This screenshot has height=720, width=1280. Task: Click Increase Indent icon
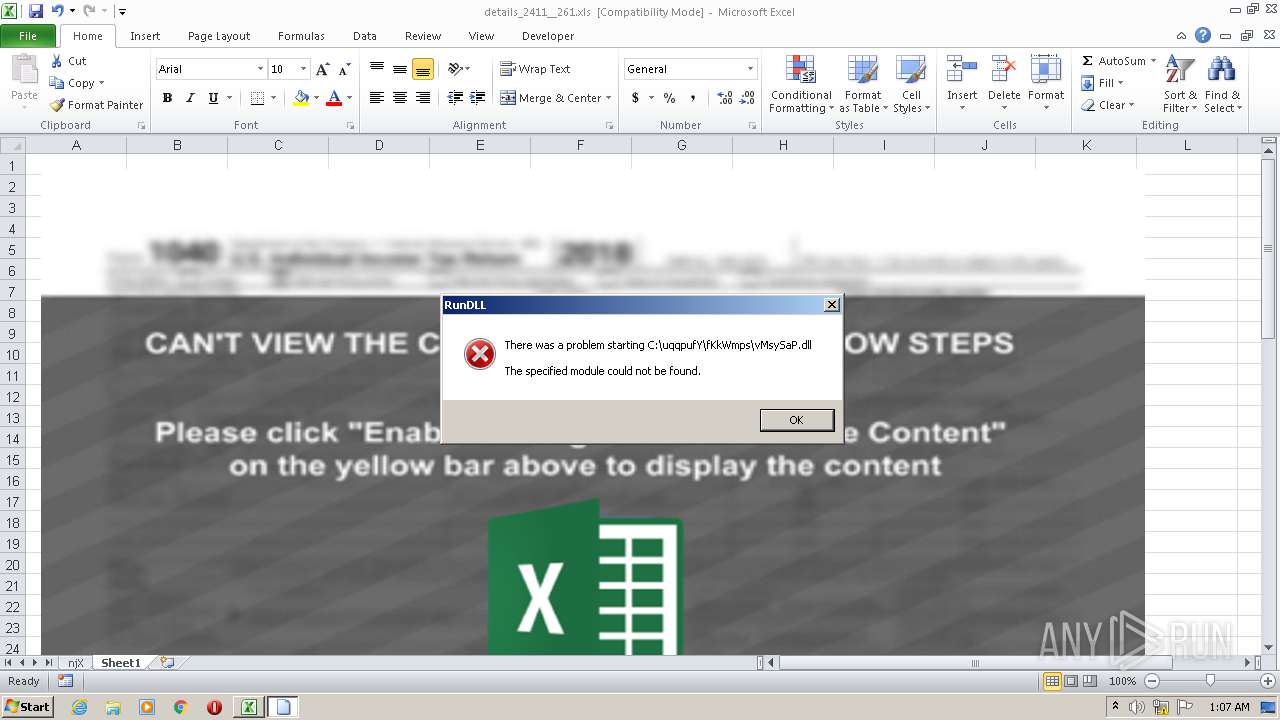[x=477, y=98]
